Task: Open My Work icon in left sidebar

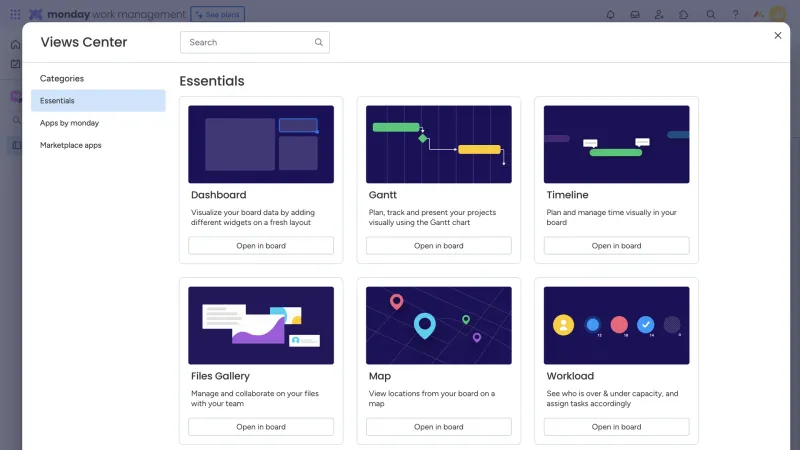Action: (15, 64)
